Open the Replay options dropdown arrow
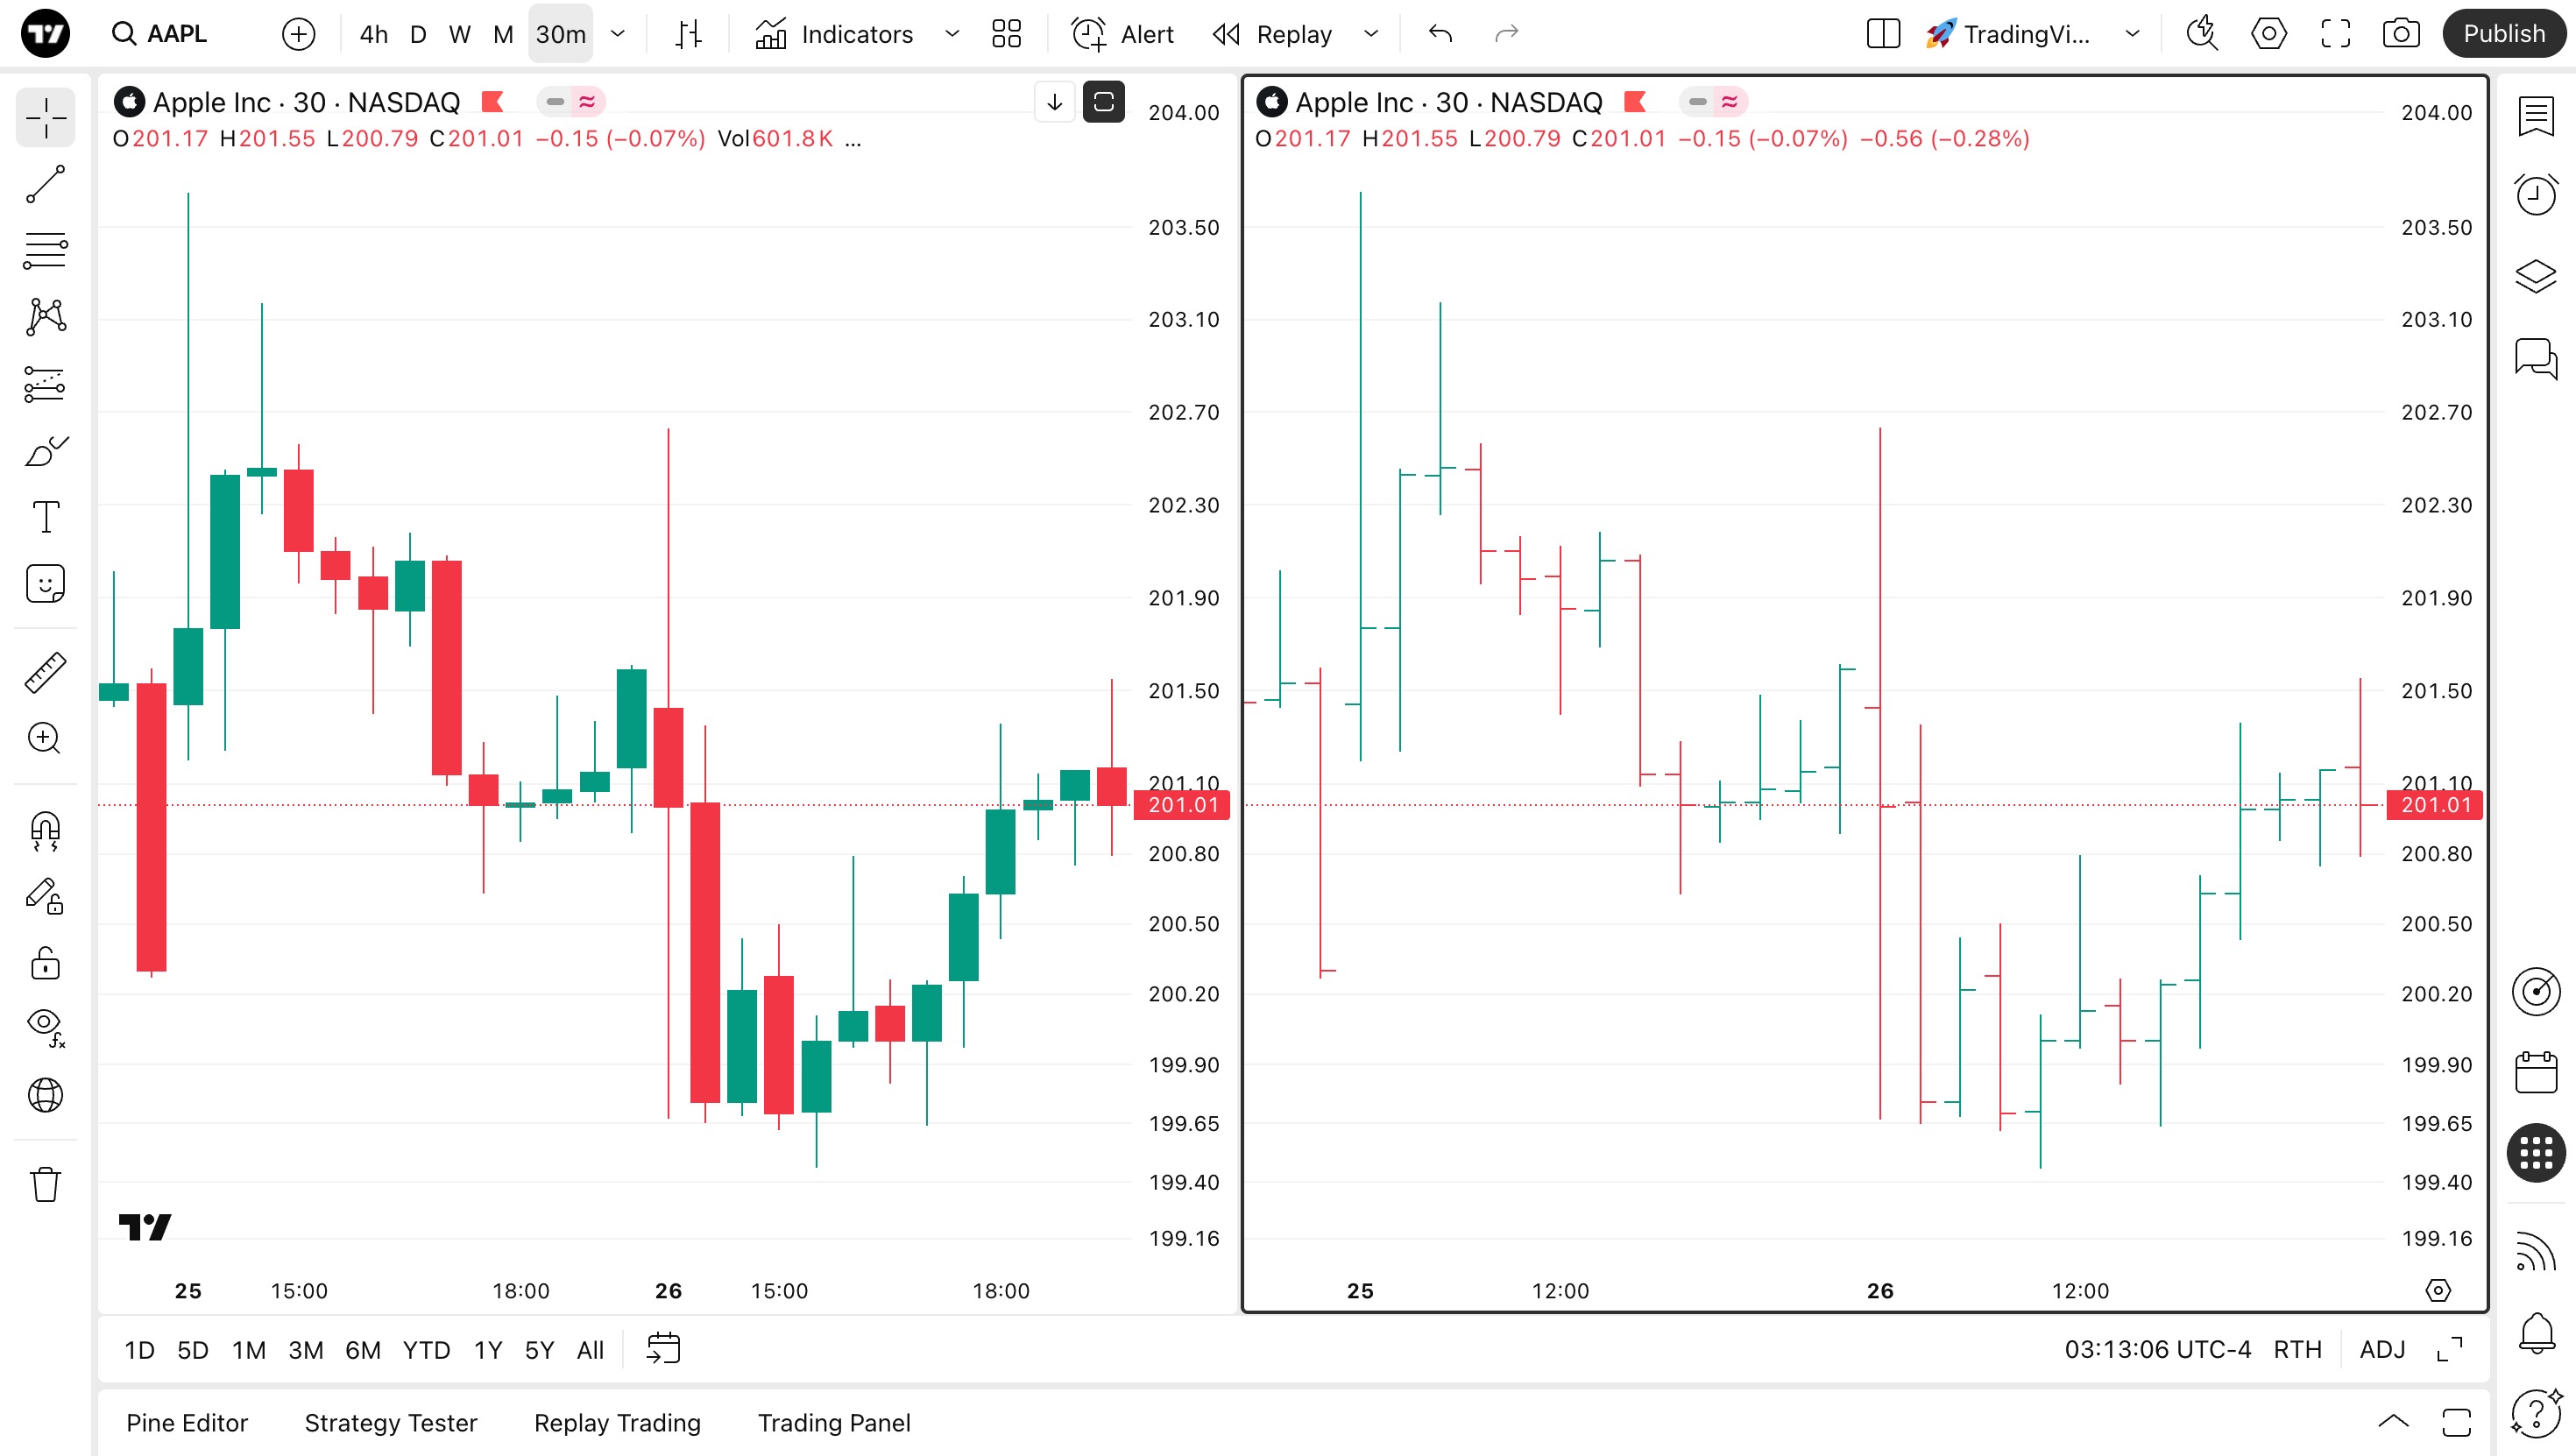2576x1456 pixels. click(x=1371, y=34)
